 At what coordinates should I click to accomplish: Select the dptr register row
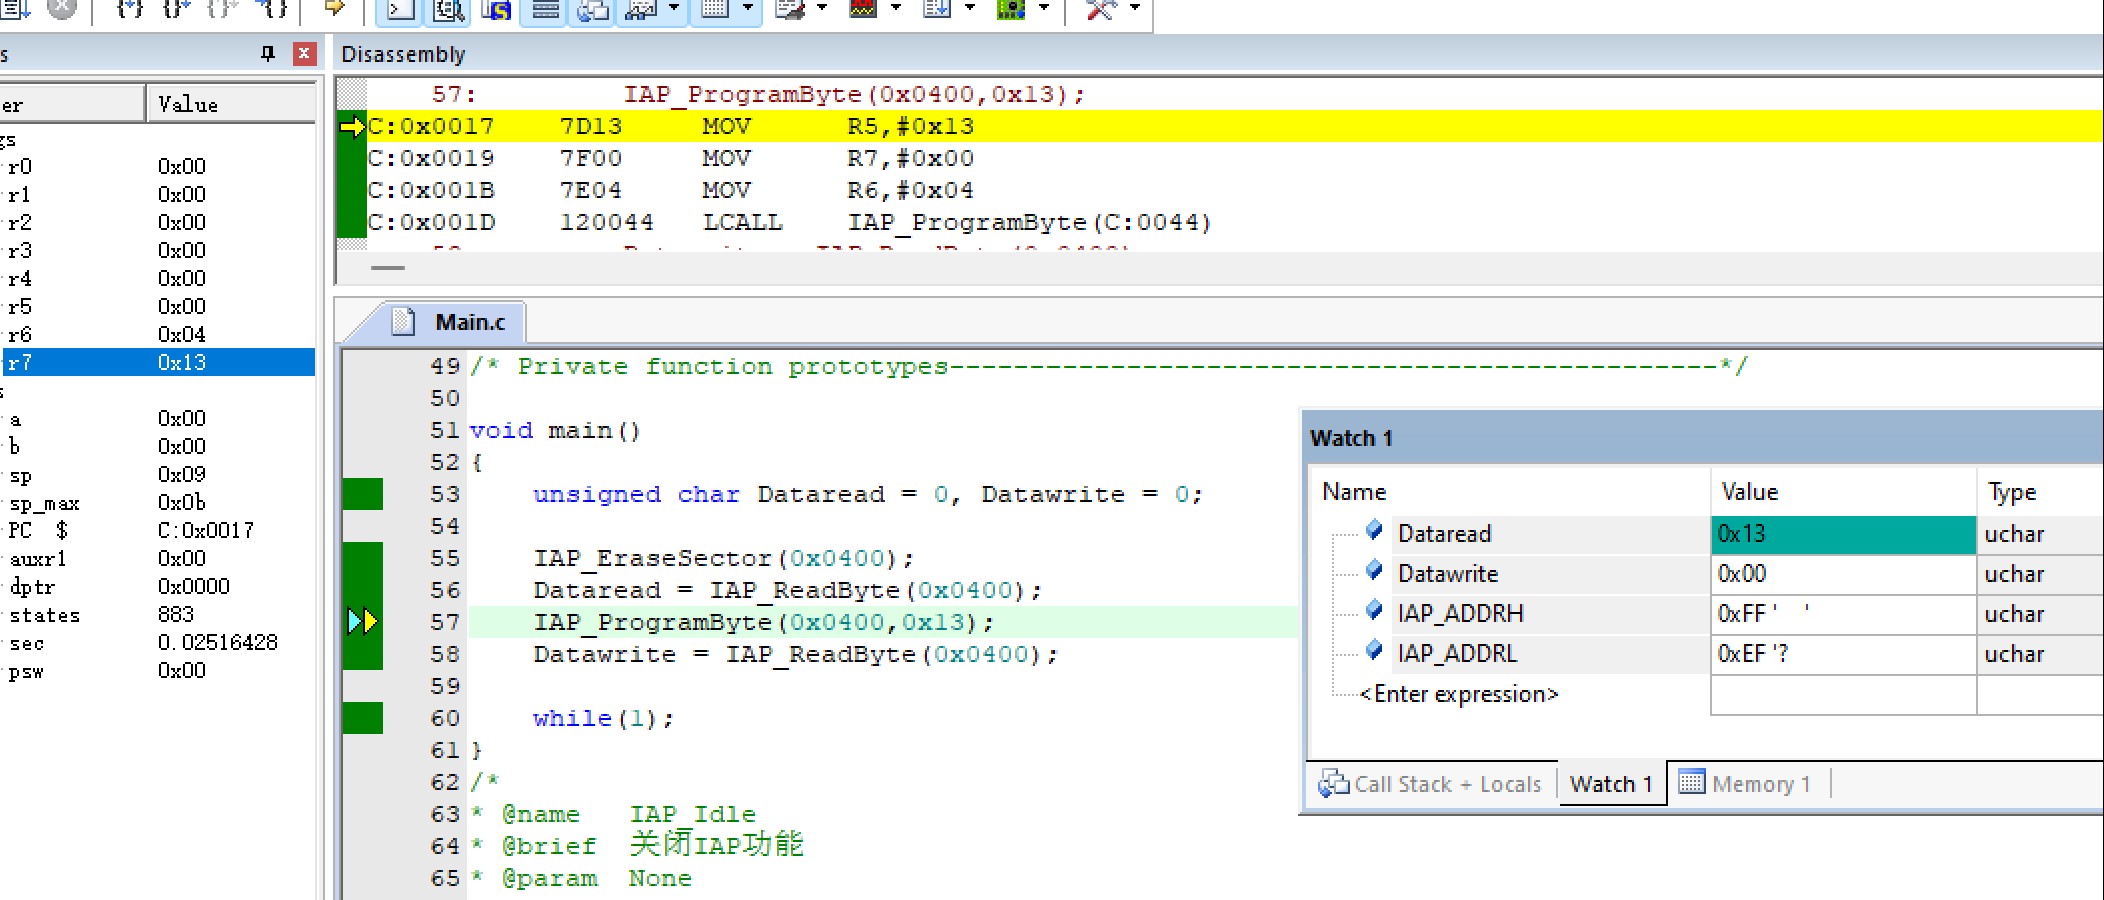[x=157, y=586]
